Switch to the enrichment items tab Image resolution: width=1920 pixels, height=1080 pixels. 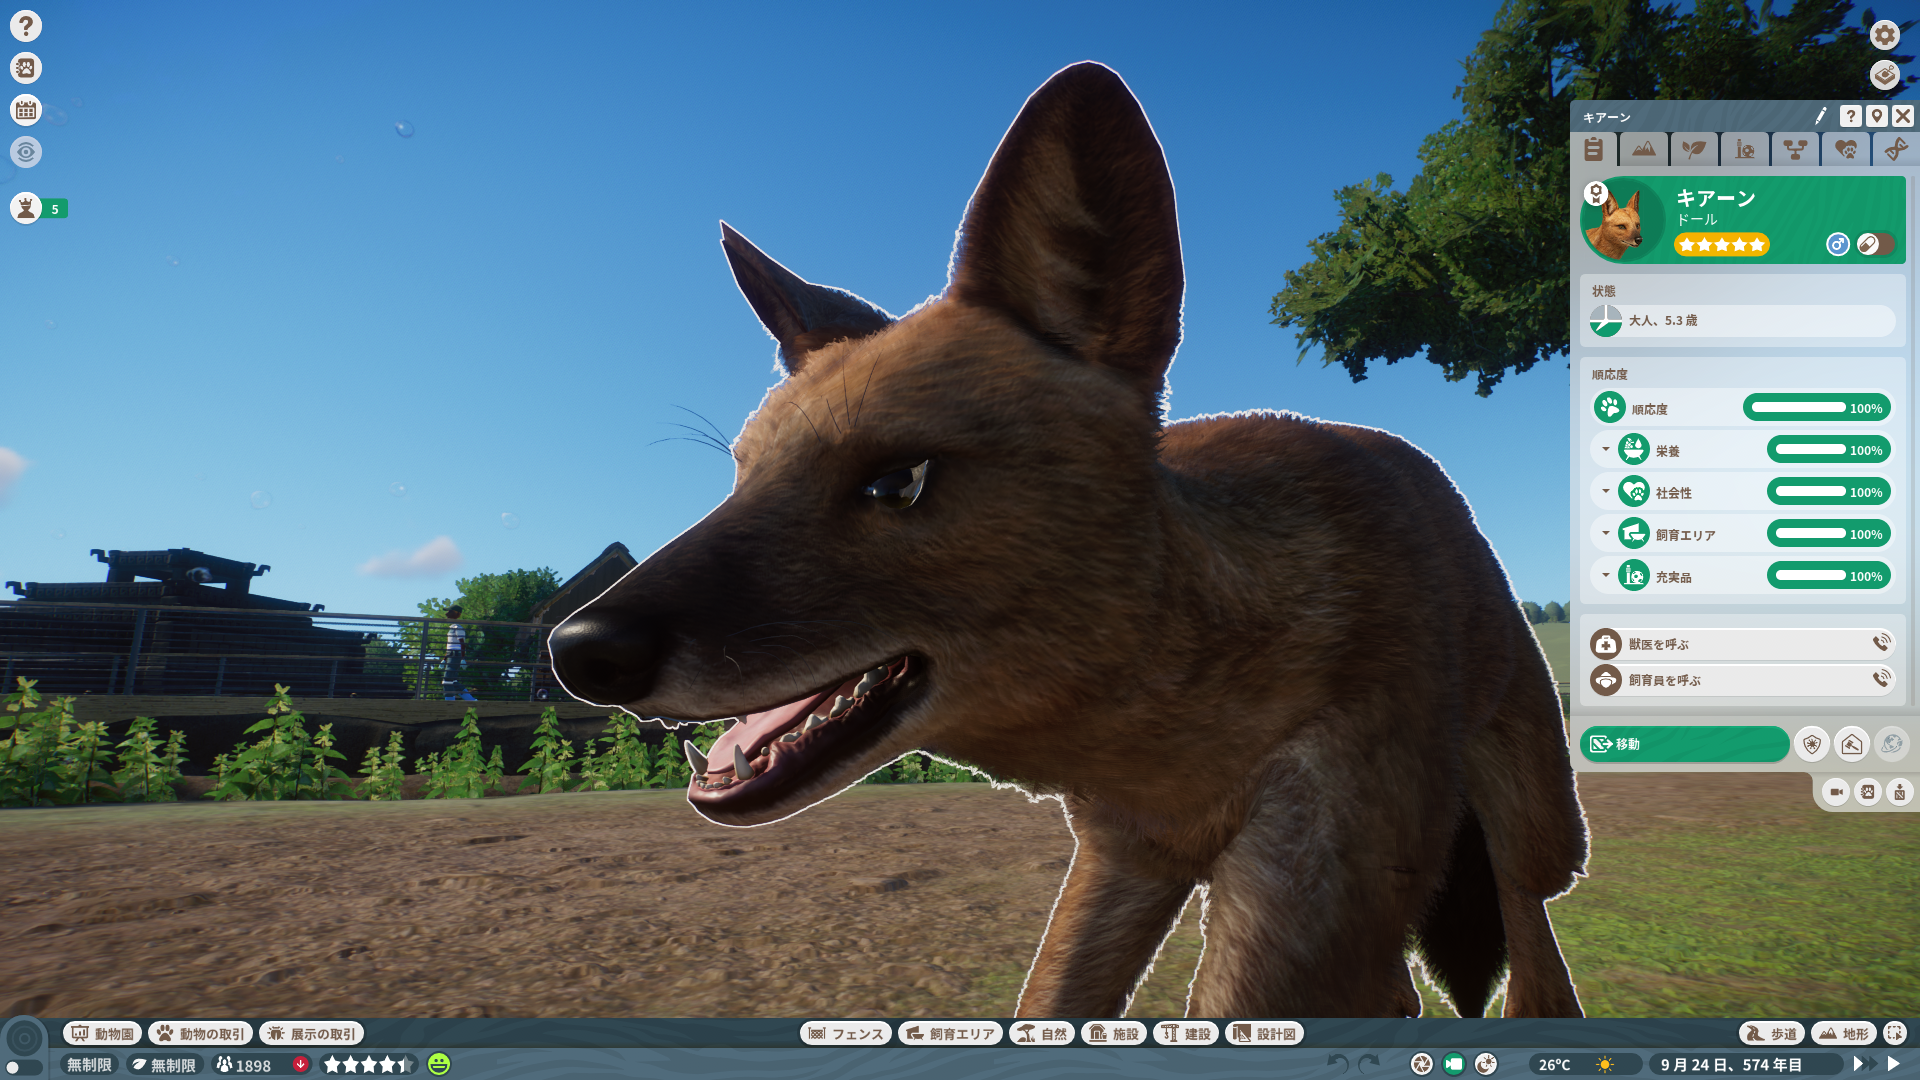coord(1745,149)
